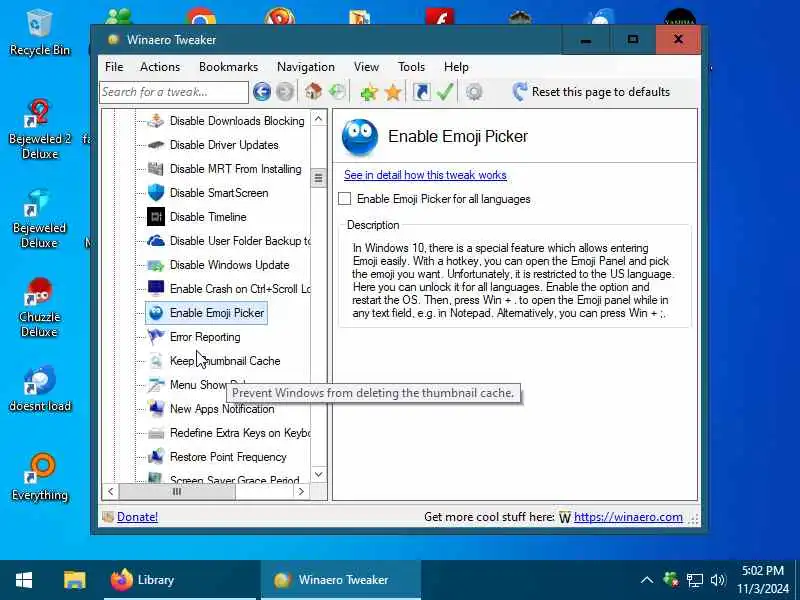Viewport: 800px width, 600px height.
Task: Select Bejeweled 2 Deluxe desktop shortcut
Action: pyautogui.click(x=40, y=130)
